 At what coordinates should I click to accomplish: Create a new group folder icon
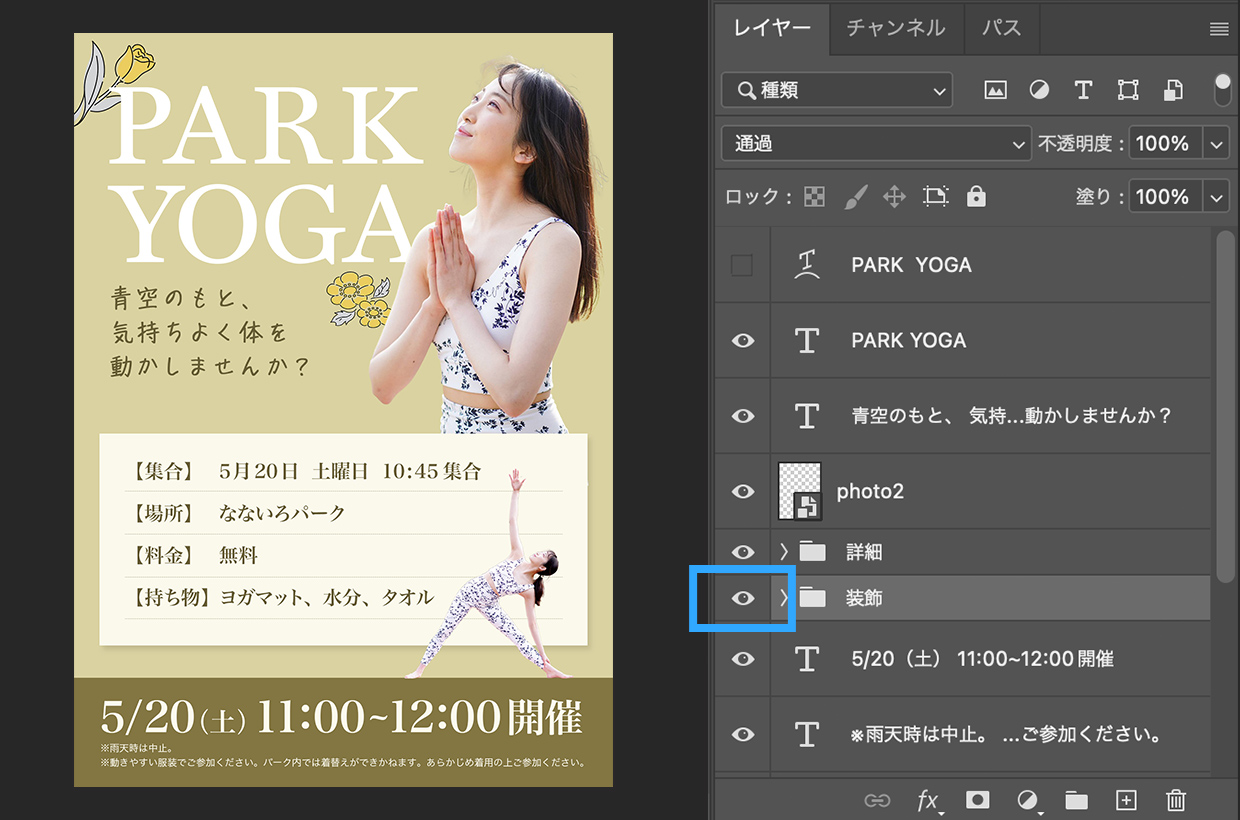click(x=1076, y=800)
